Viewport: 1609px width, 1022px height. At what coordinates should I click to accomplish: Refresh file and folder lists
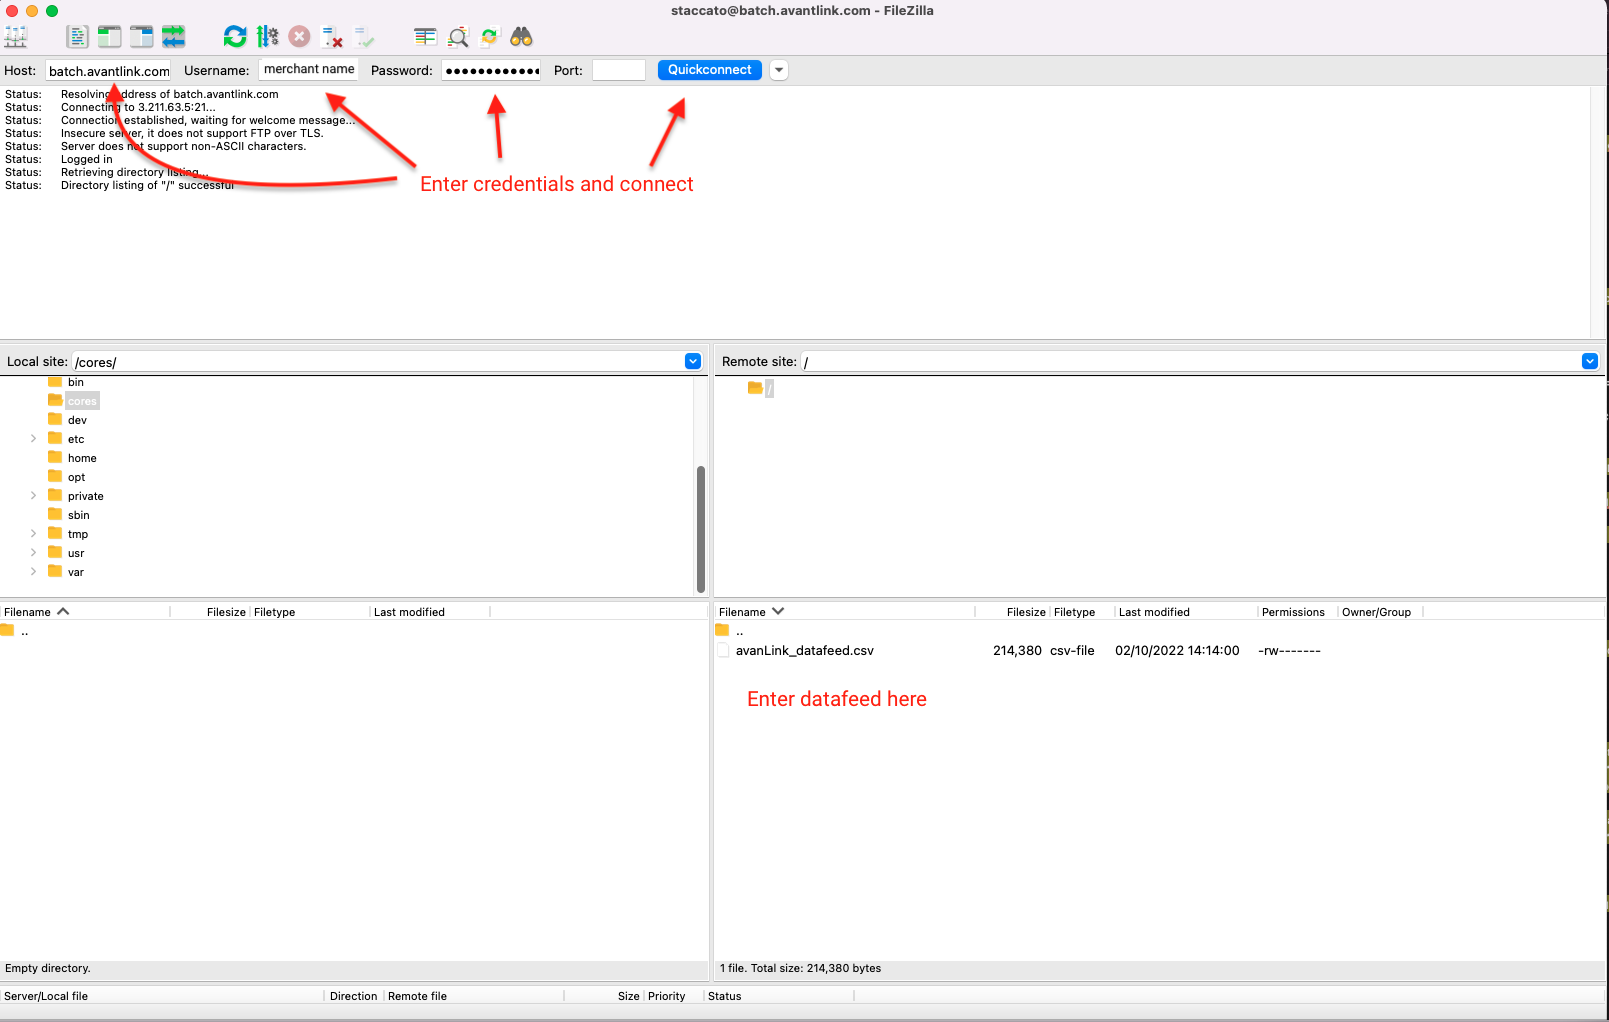(x=235, y=37)
